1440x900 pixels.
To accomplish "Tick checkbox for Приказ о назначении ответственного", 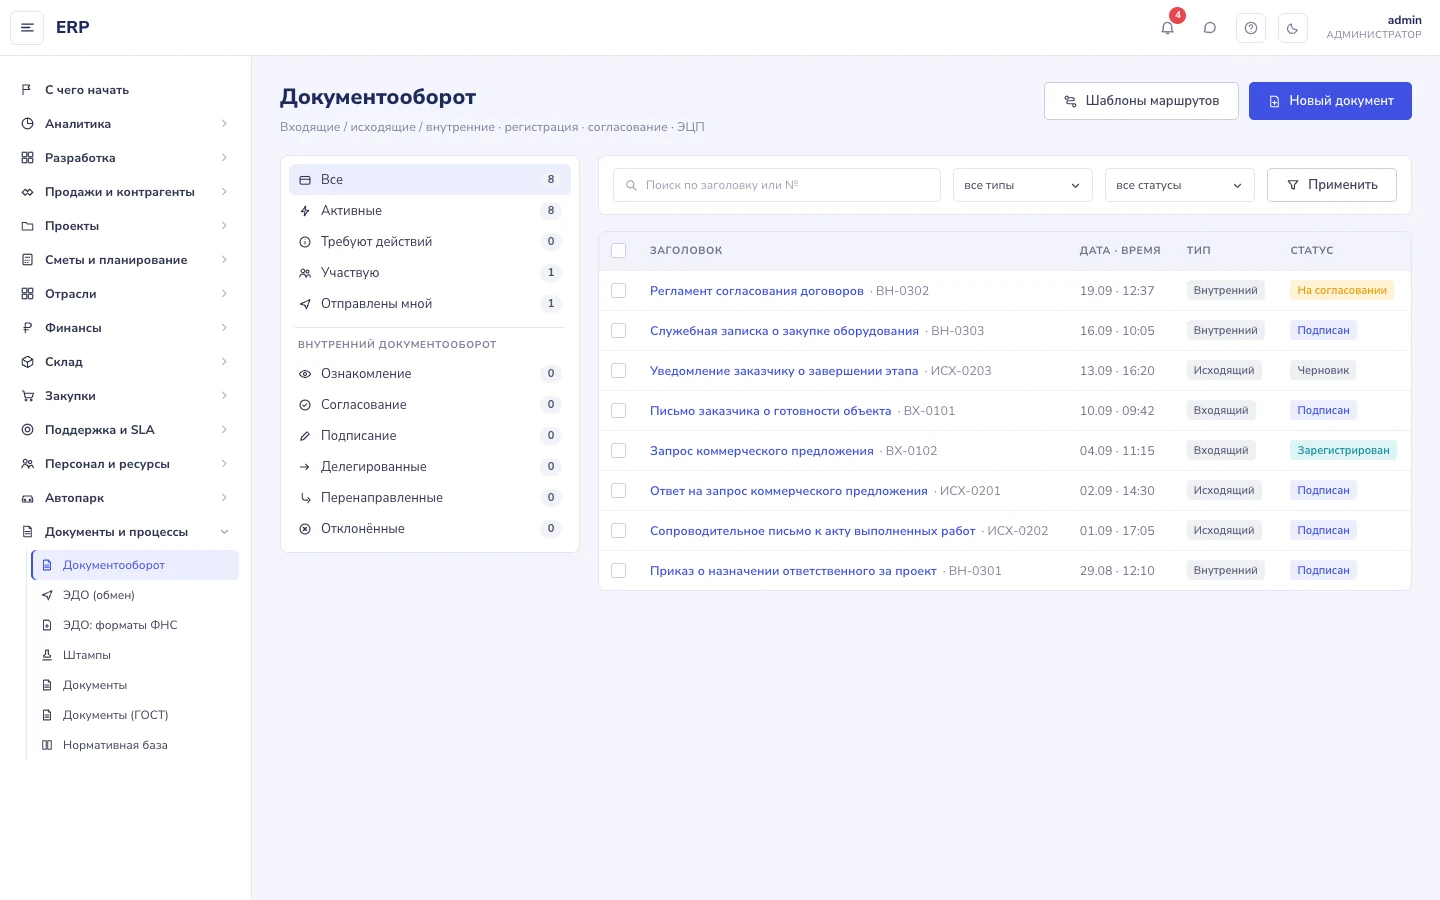I will tap(618, 571).
